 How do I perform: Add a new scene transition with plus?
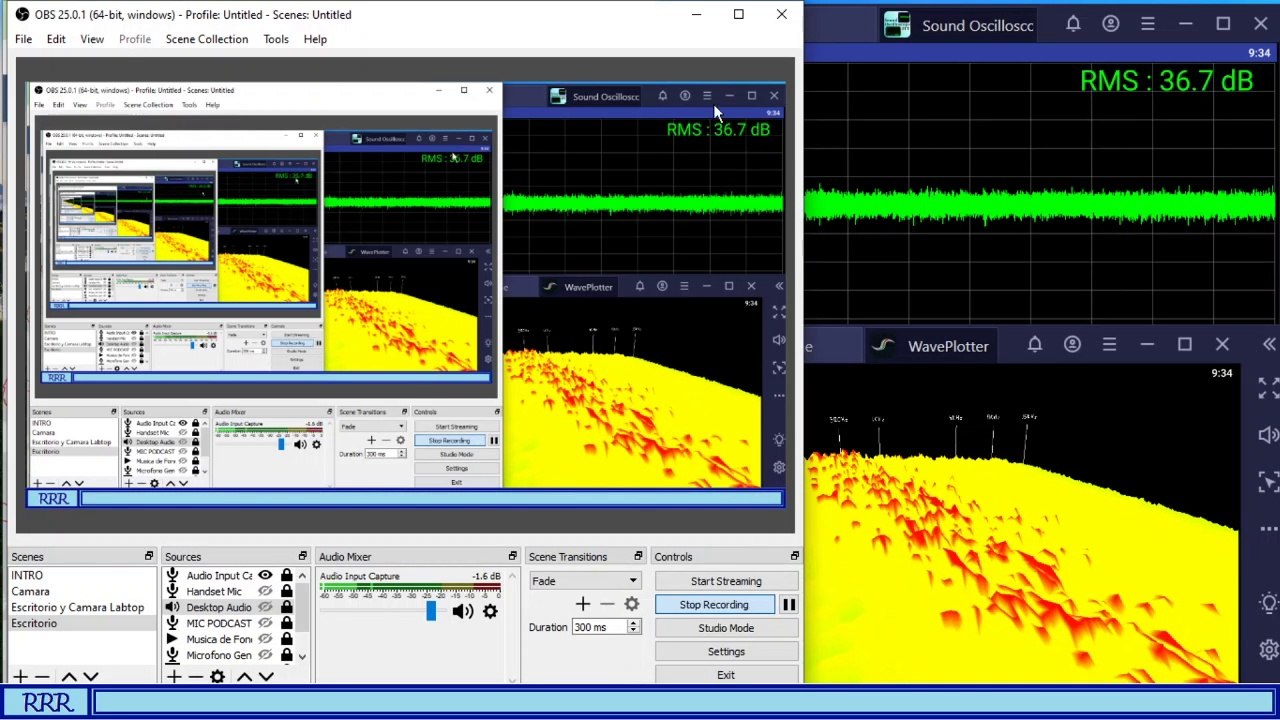click(582, 604)
